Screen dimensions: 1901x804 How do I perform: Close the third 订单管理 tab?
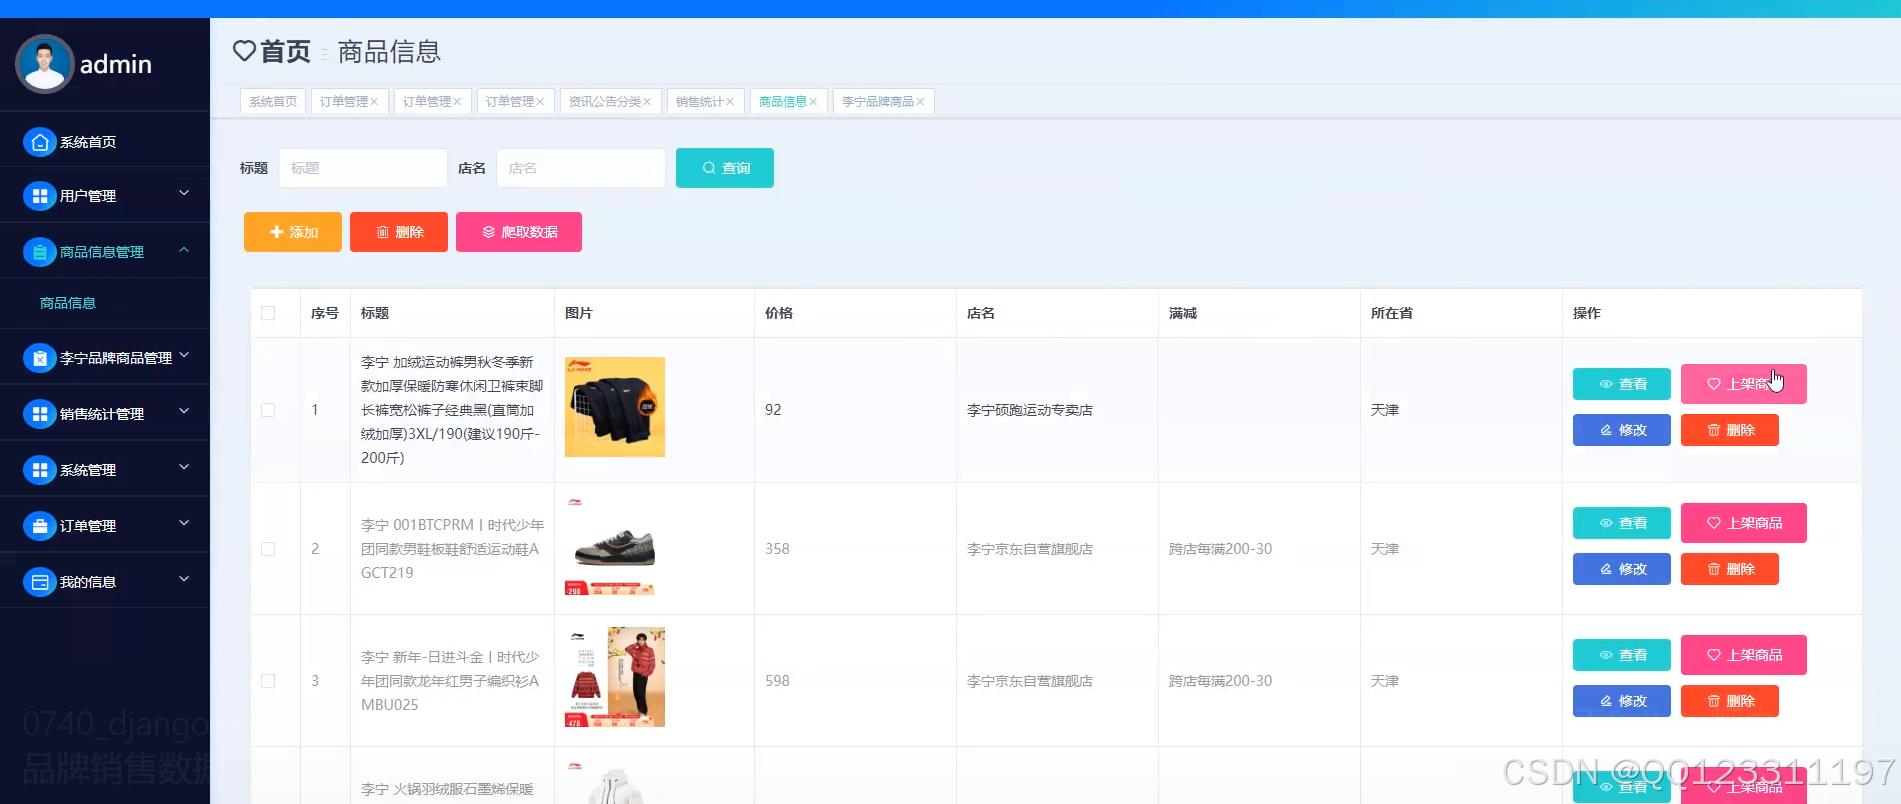click(540, 102)
